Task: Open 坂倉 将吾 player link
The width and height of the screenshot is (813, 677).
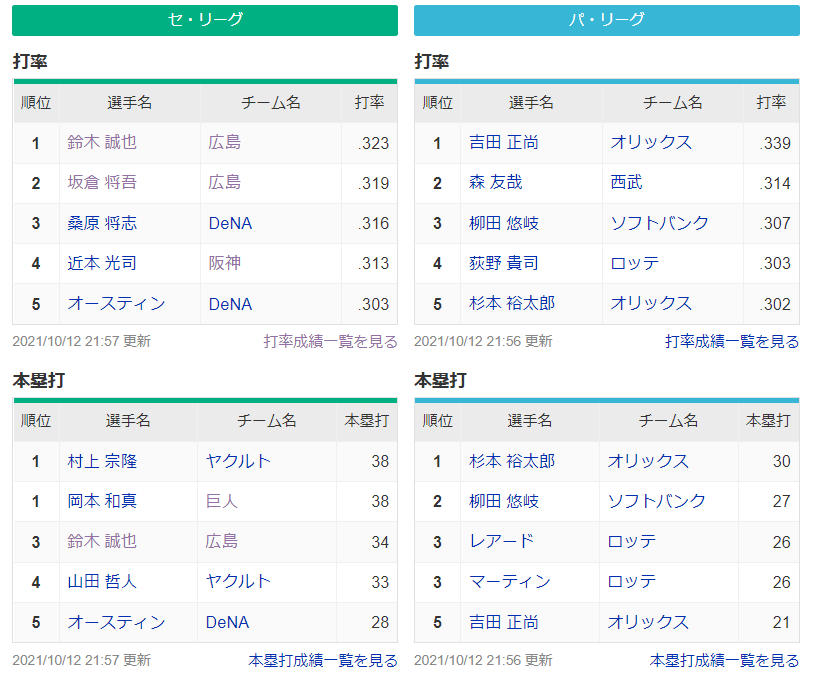Action: [x=102, y=182]
